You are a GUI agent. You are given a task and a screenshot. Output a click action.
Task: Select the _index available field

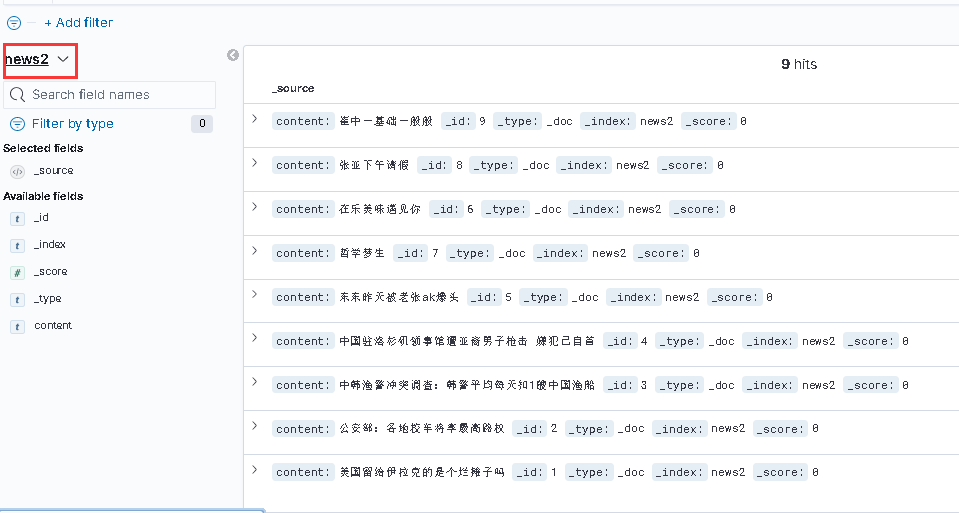click(x=50, y=244)
